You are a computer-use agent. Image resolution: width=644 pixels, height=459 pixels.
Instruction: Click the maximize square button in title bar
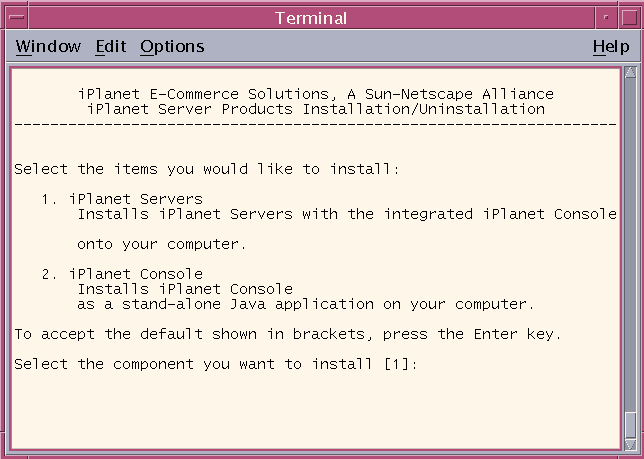click(629, 17)
